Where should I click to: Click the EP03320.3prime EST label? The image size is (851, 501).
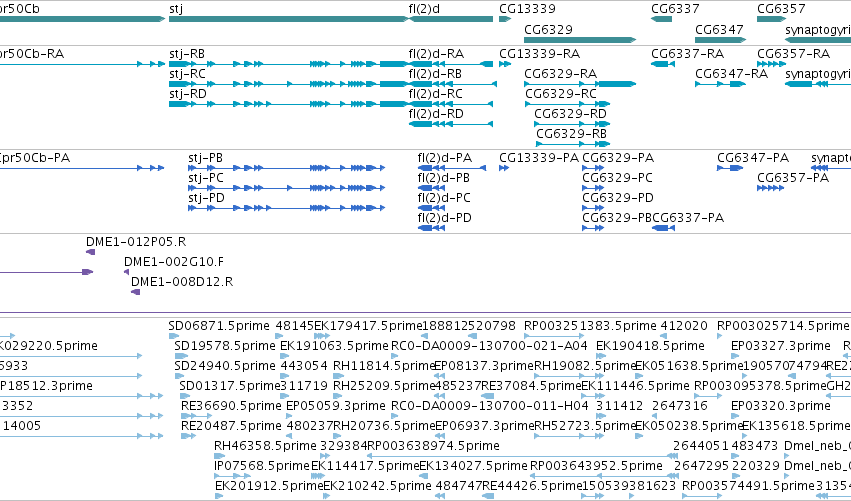point(780,406)
